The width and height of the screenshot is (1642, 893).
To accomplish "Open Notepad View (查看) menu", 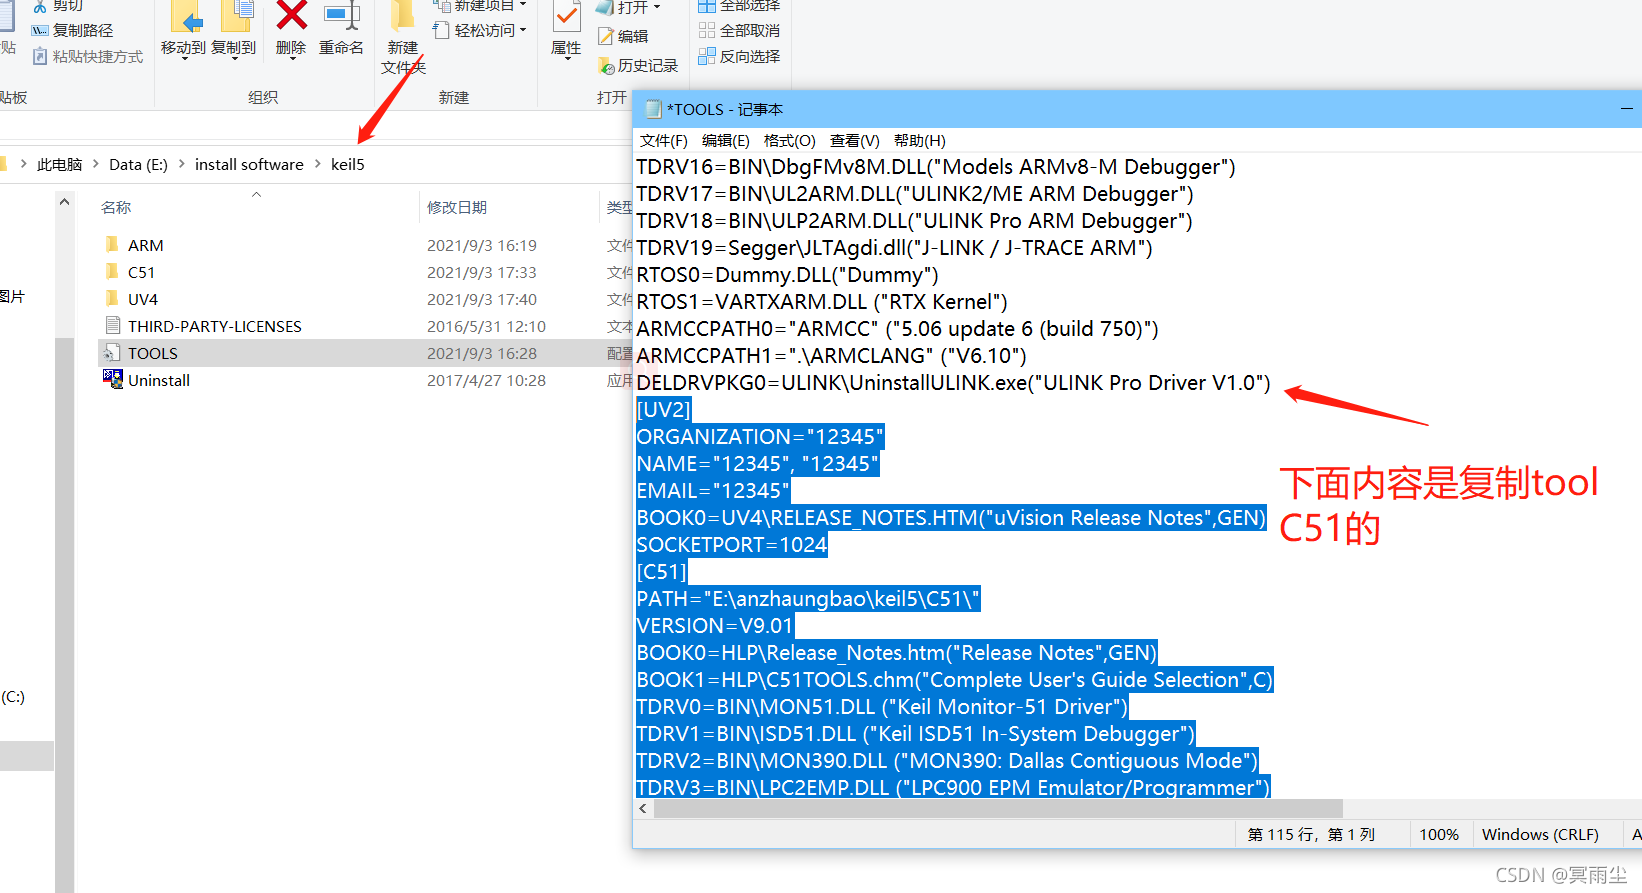I will [x=855, y=141].
